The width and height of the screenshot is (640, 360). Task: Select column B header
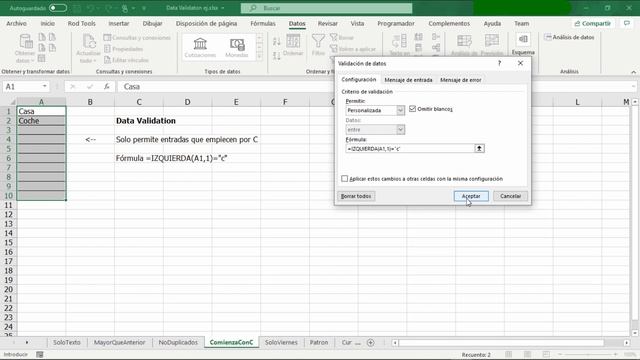tap(90, 102)
